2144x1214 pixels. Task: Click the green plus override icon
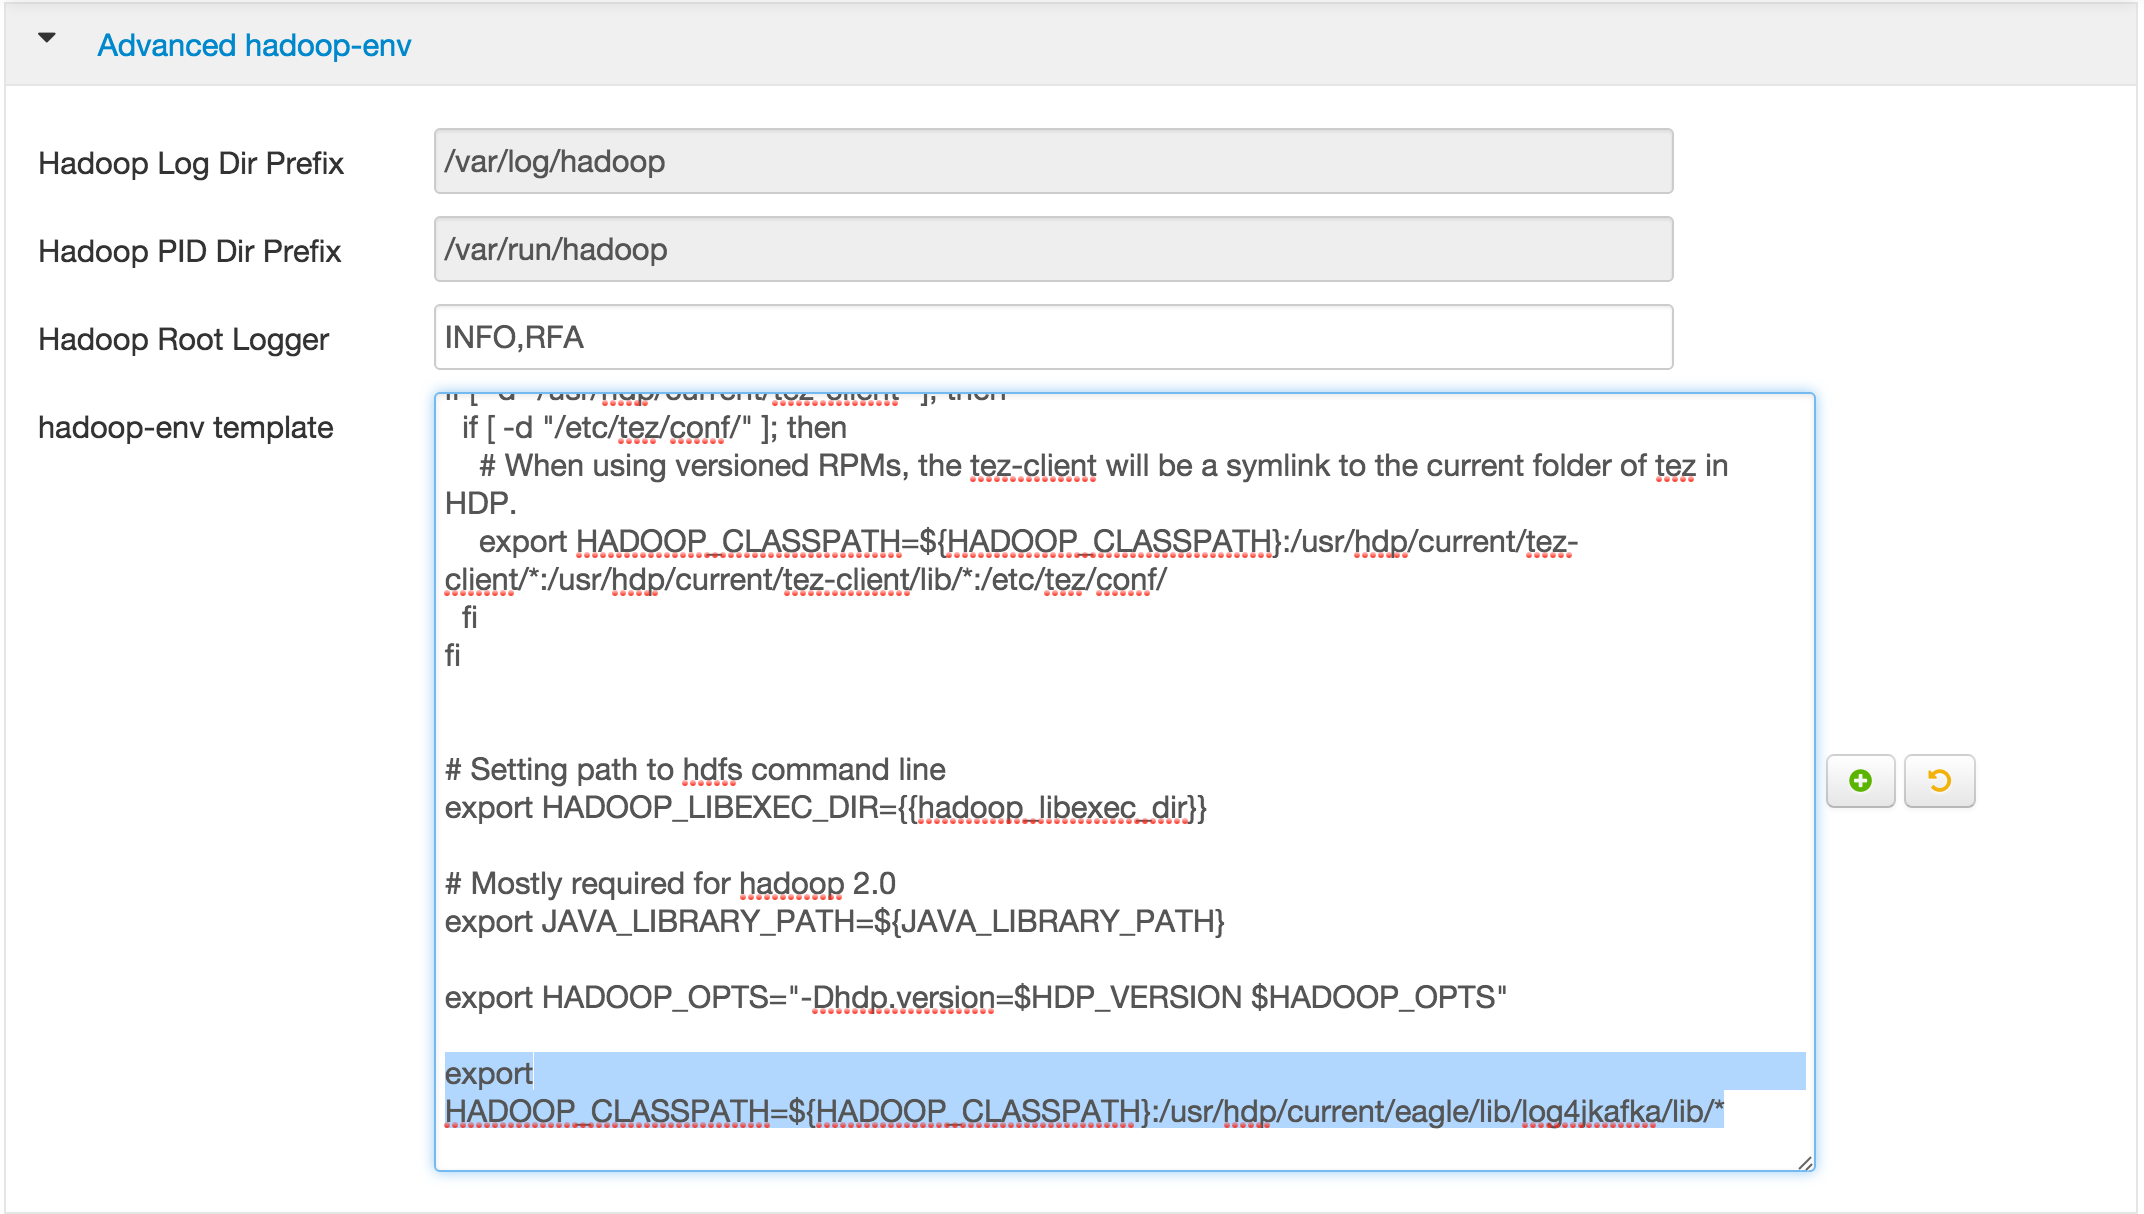click(x=1860, y=781)
